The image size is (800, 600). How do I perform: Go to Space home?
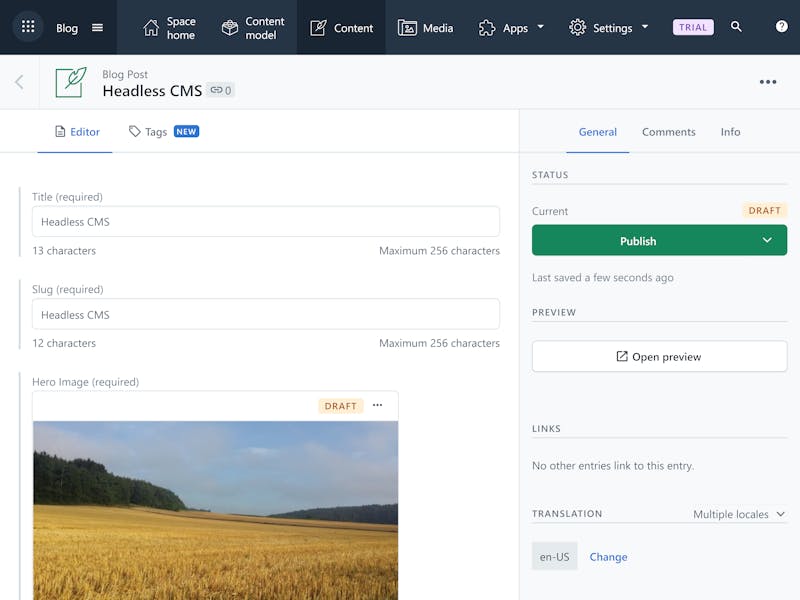(x=169, y=28)
